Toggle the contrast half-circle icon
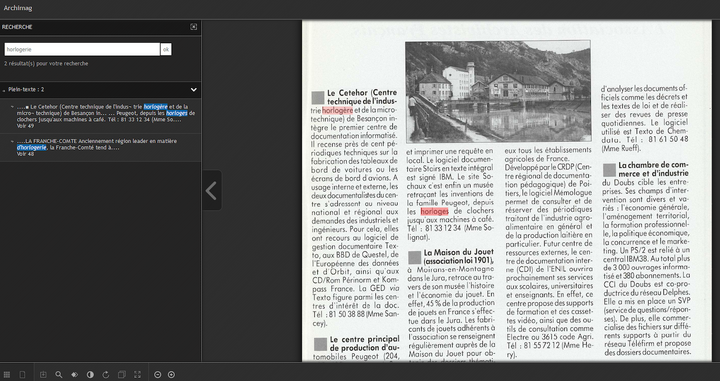720x381 pixels. click(90, 375)
